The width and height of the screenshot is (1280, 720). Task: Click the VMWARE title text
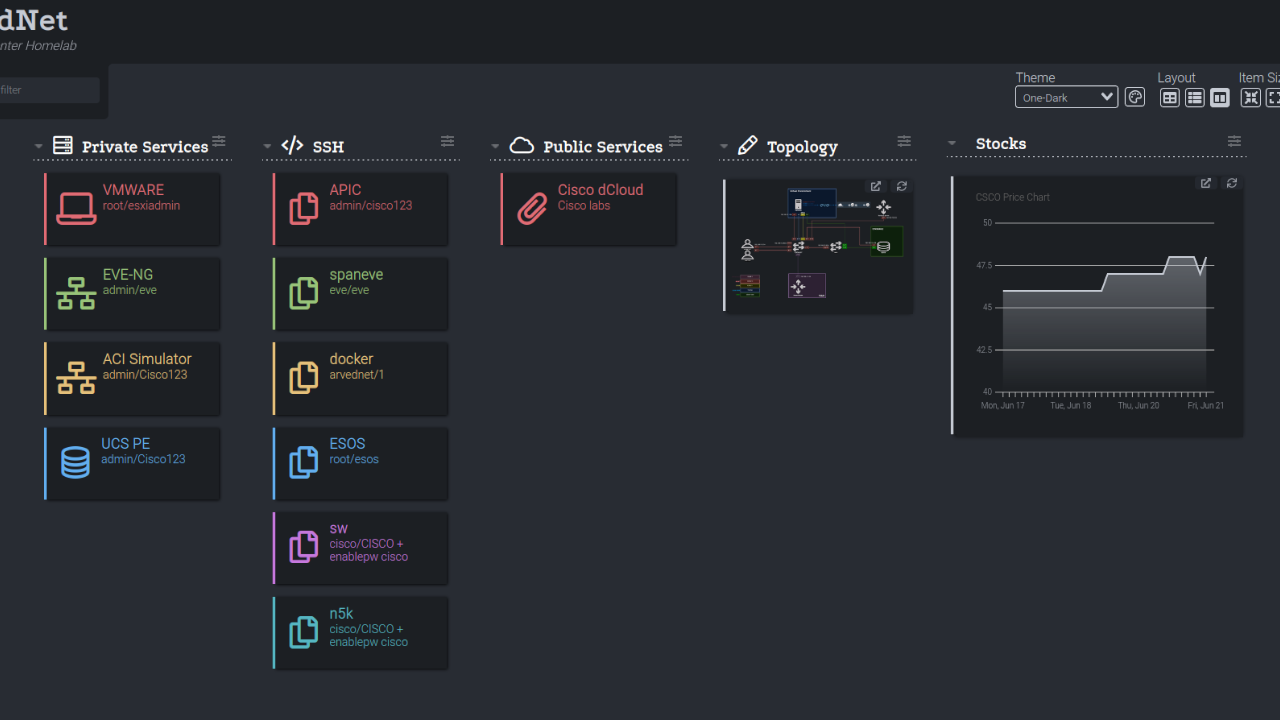click(x=133, y=190)
